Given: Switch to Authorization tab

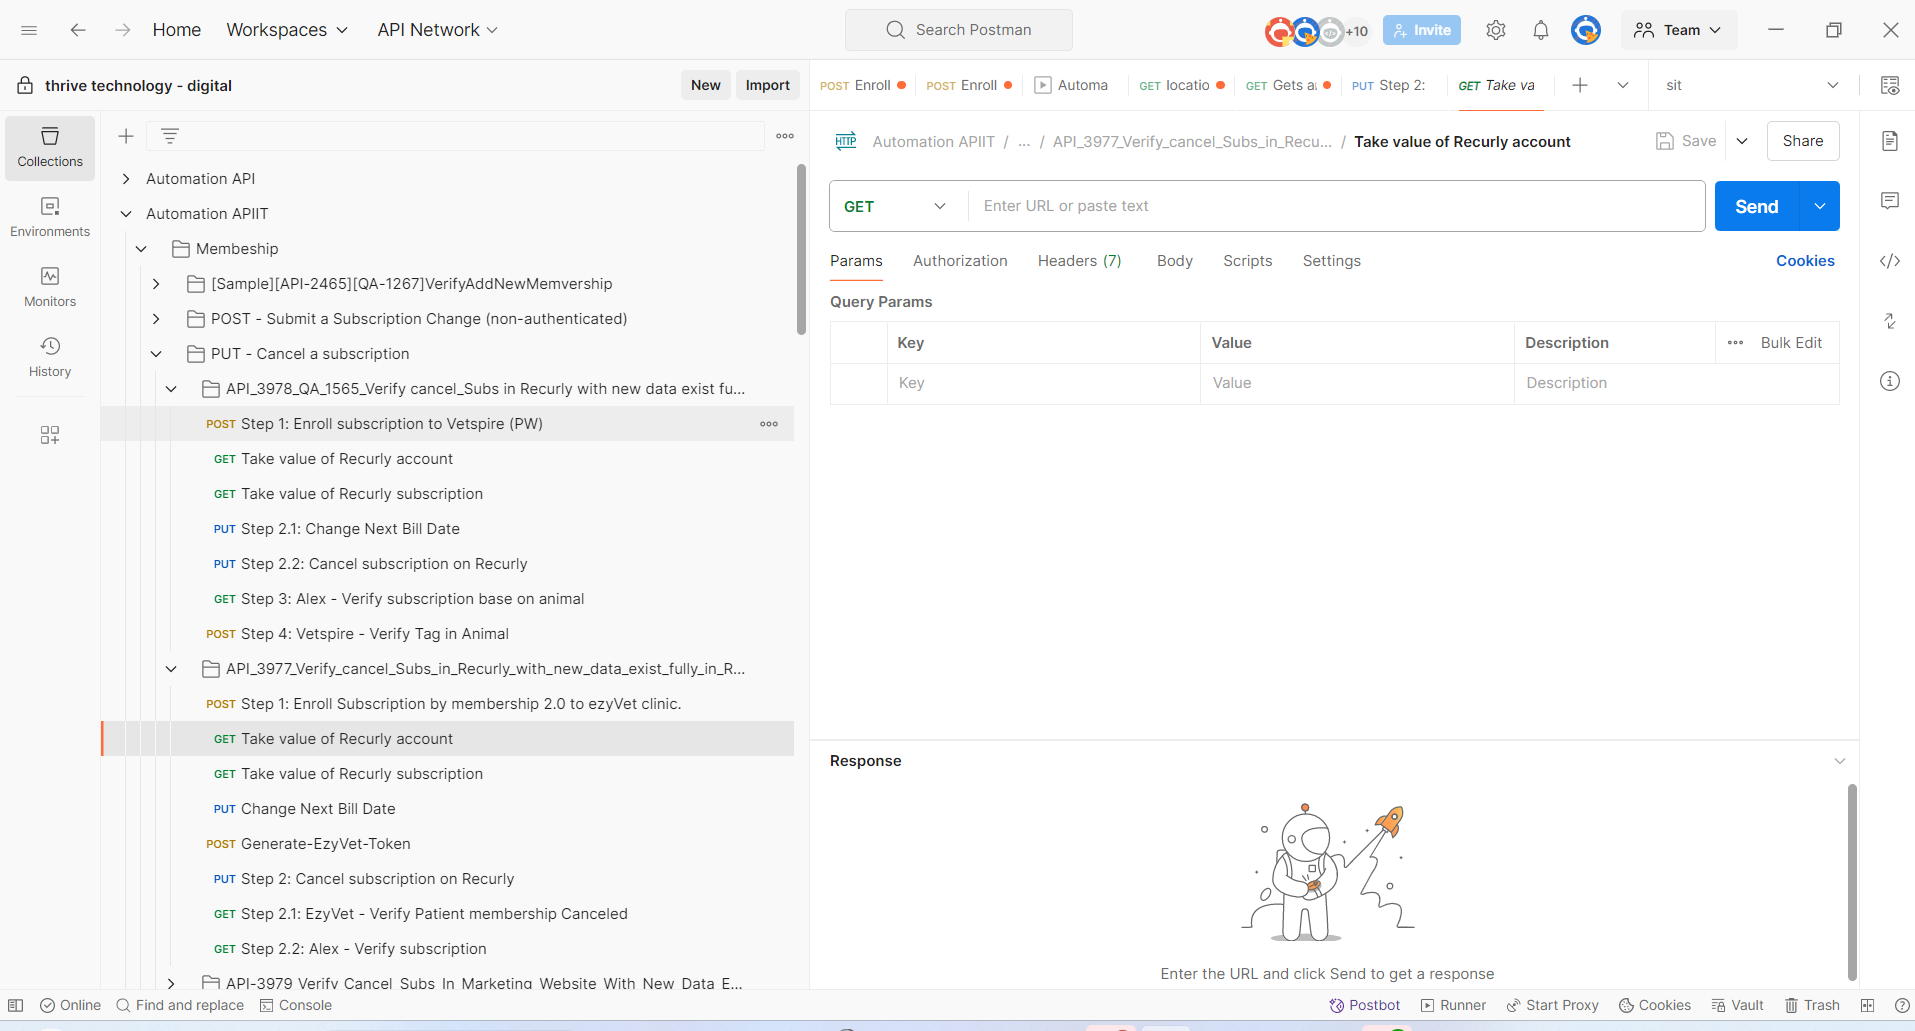Looking at the screenshot, I should 960,261.
